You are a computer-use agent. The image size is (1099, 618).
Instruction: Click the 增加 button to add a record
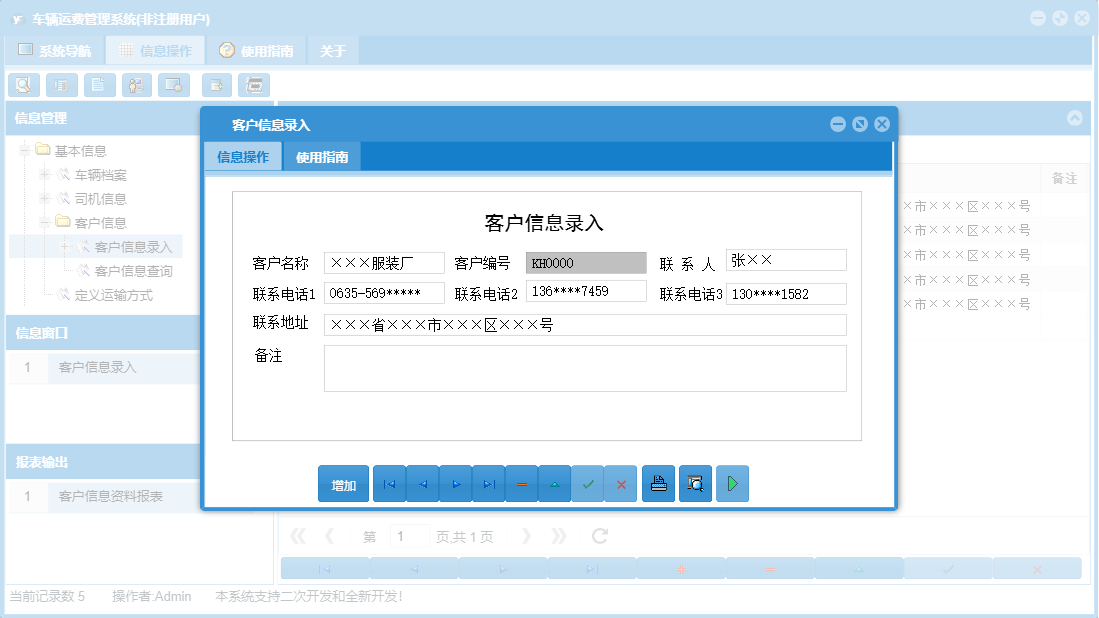tap(343, 483)
